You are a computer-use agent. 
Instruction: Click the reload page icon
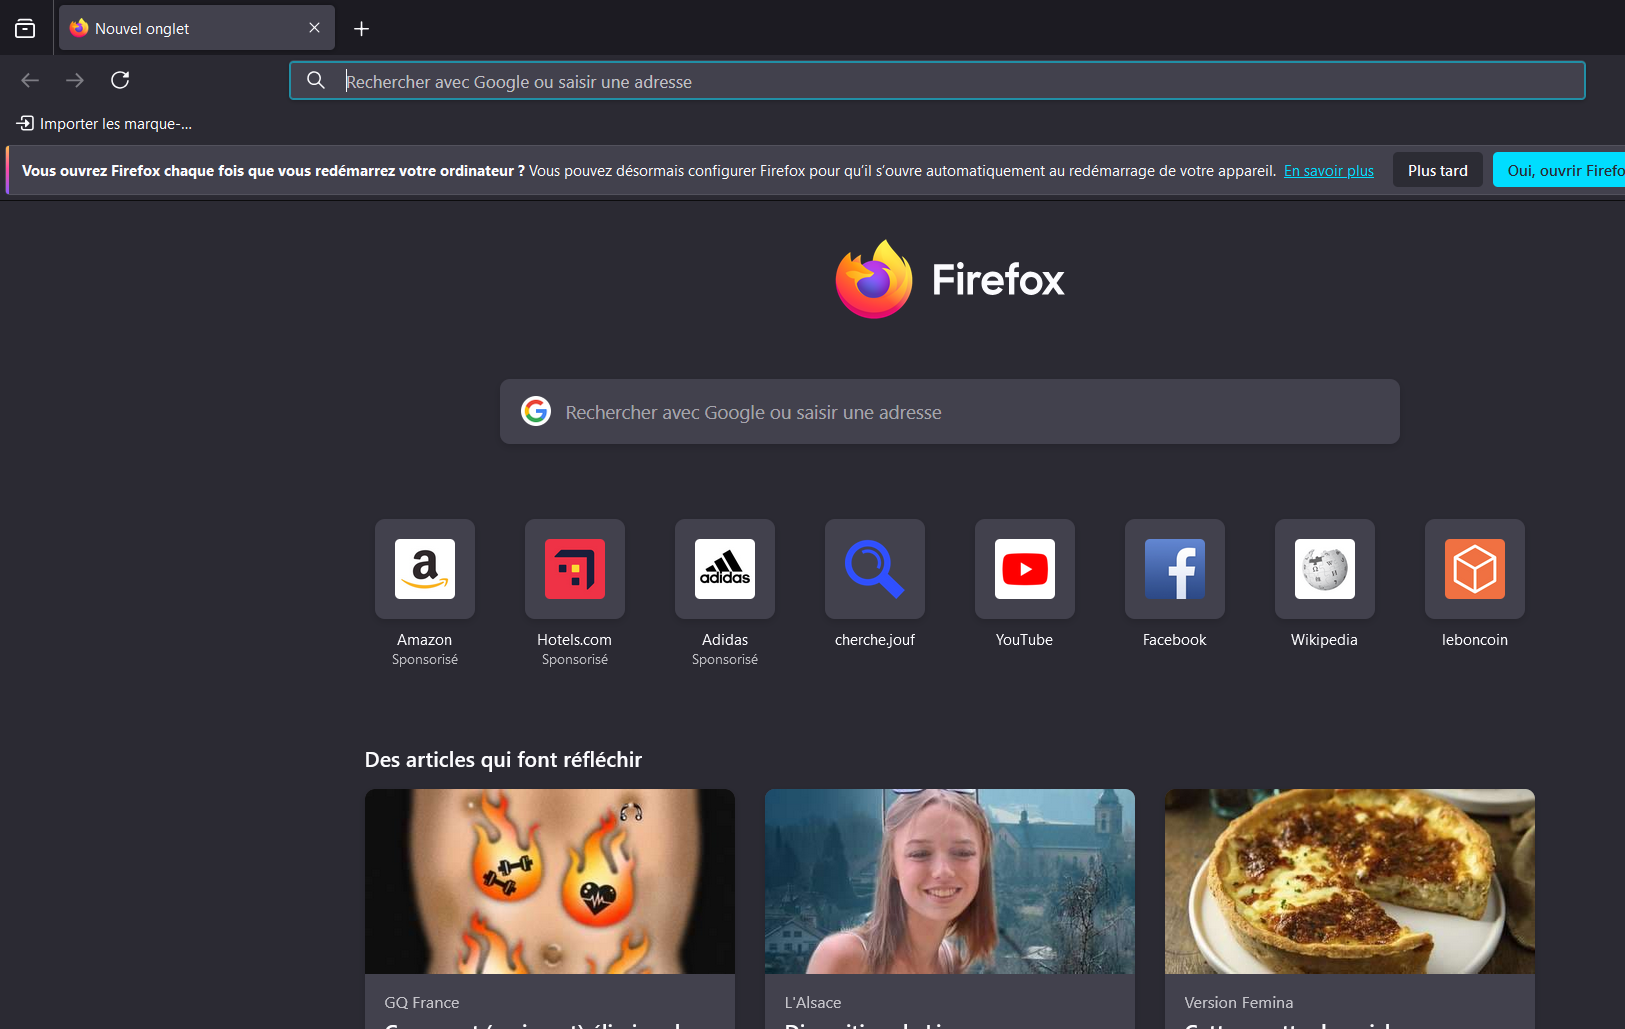tap(120, 80)
